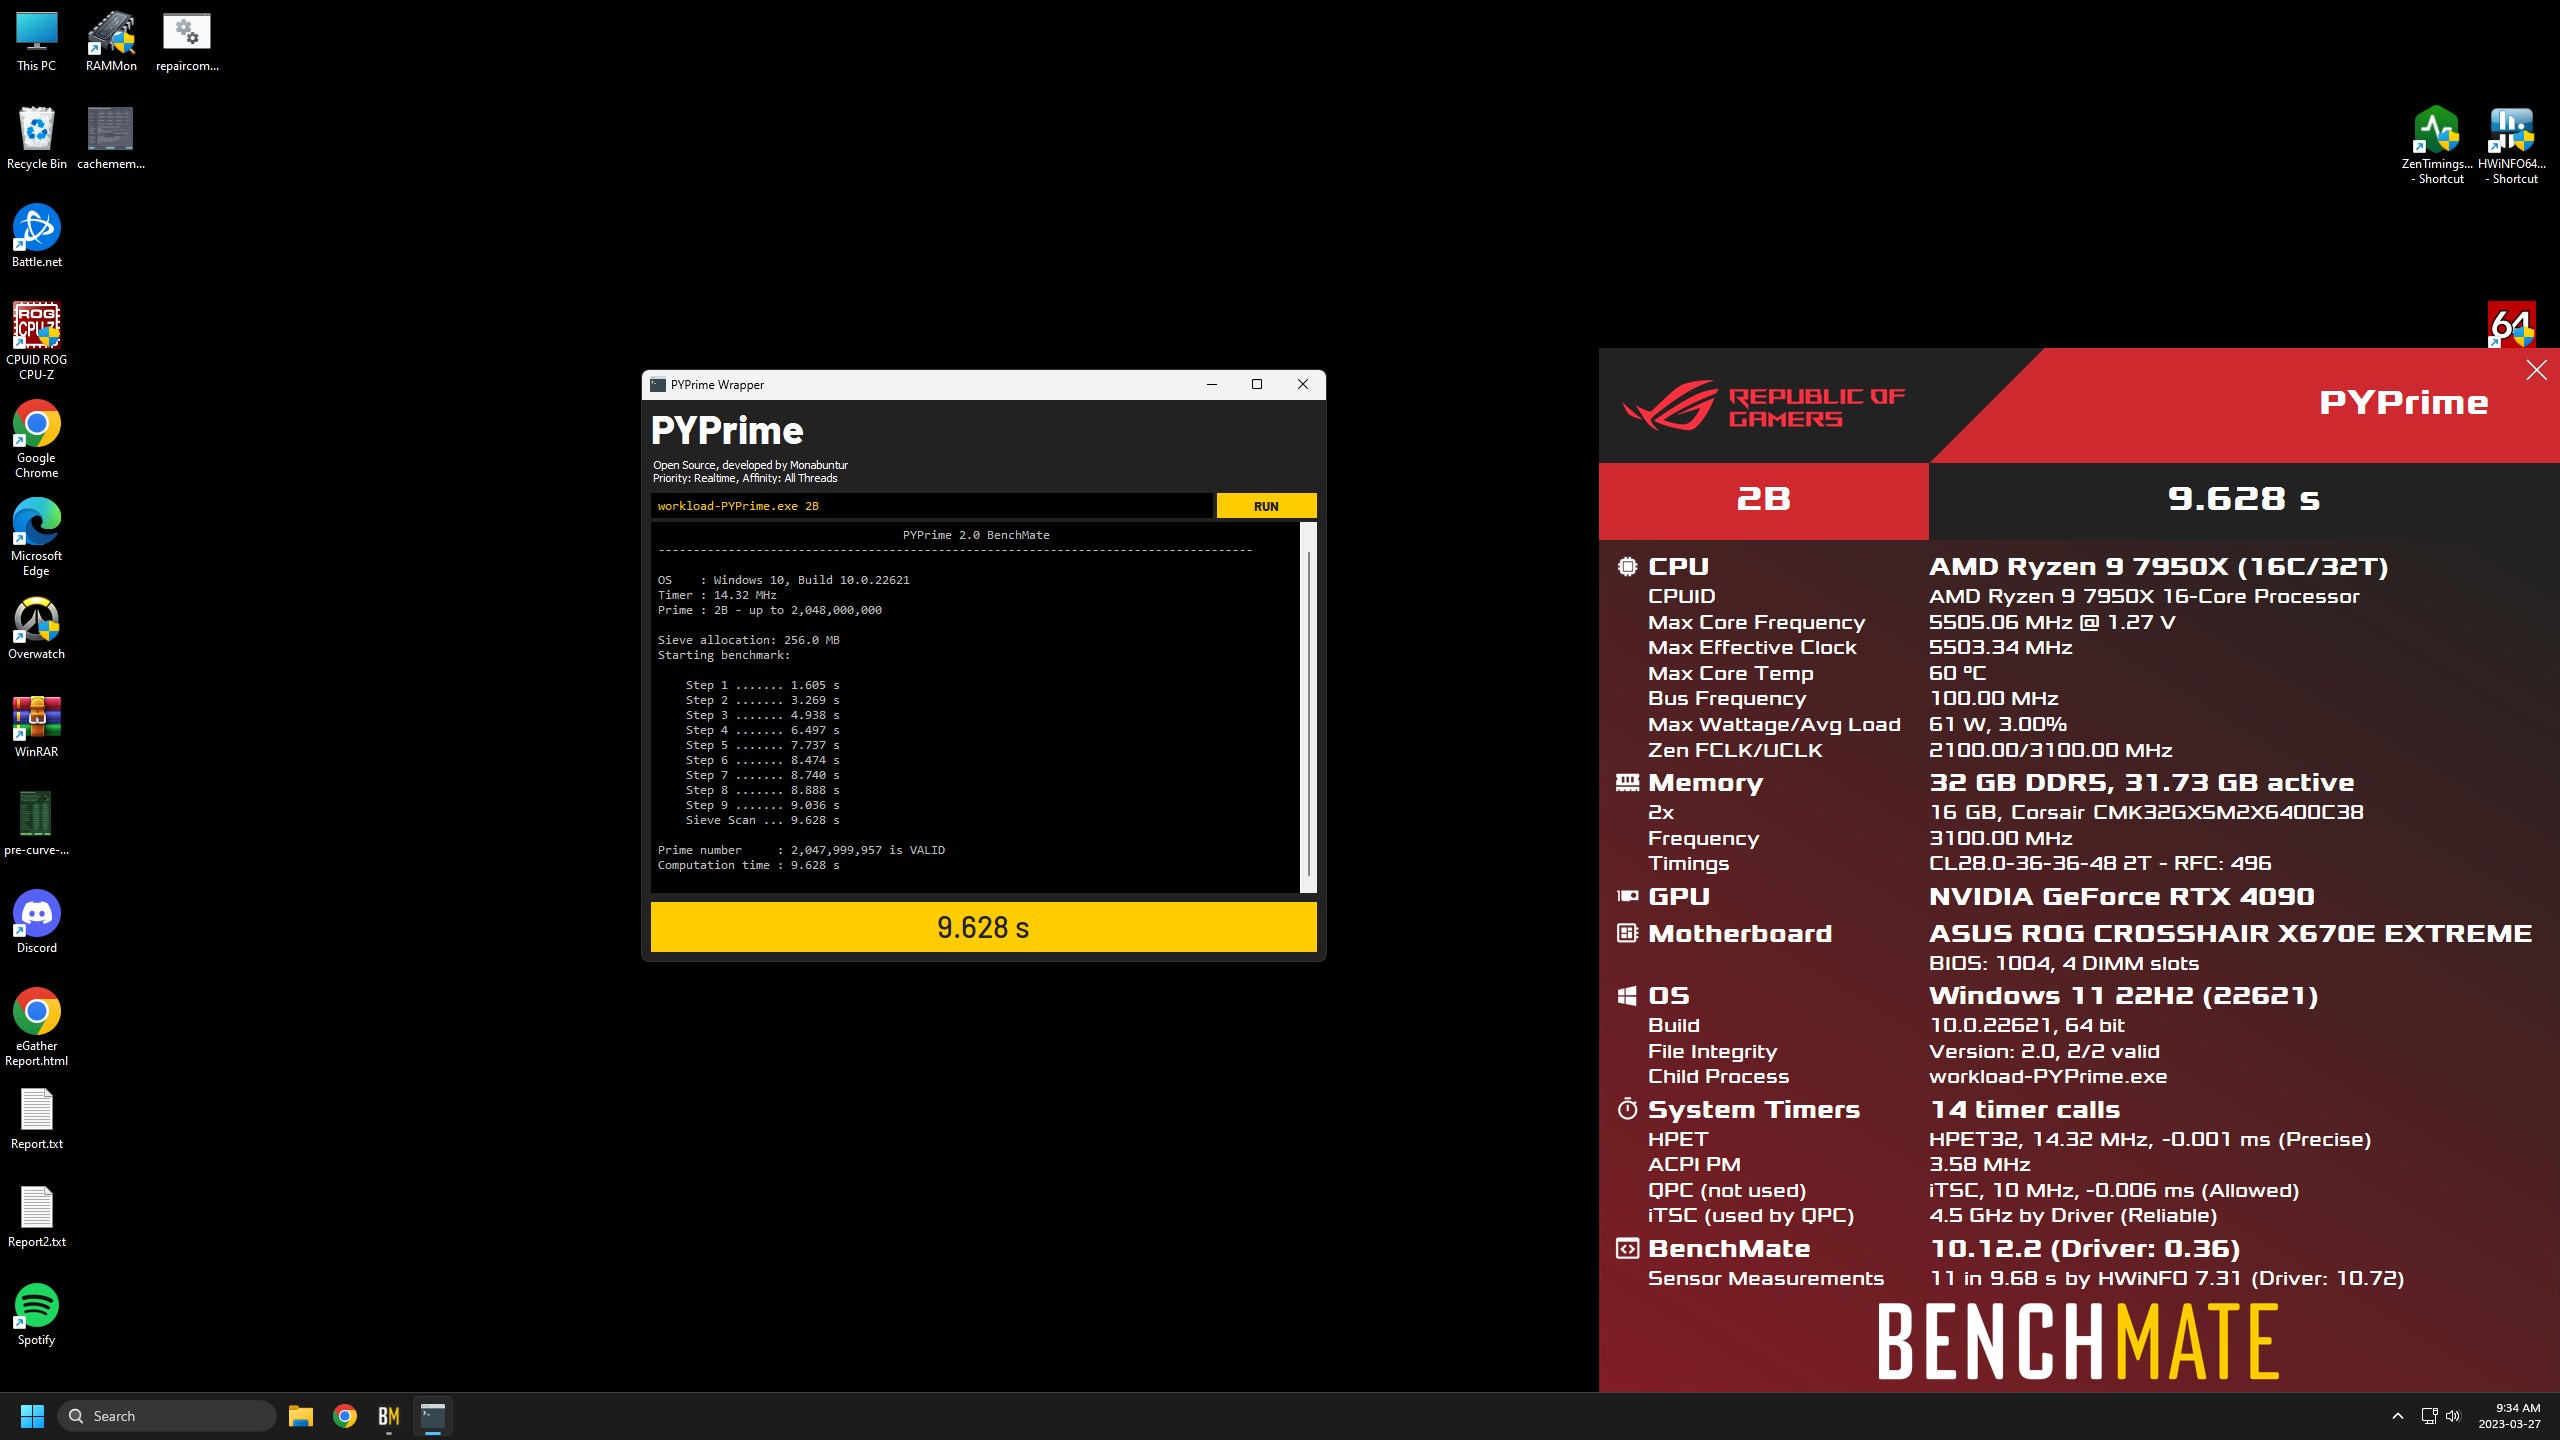Viewport: 2560px width, 1440px height.
Task: Click the 2B workload label in BenchMate
Action: click(1763, 499)
